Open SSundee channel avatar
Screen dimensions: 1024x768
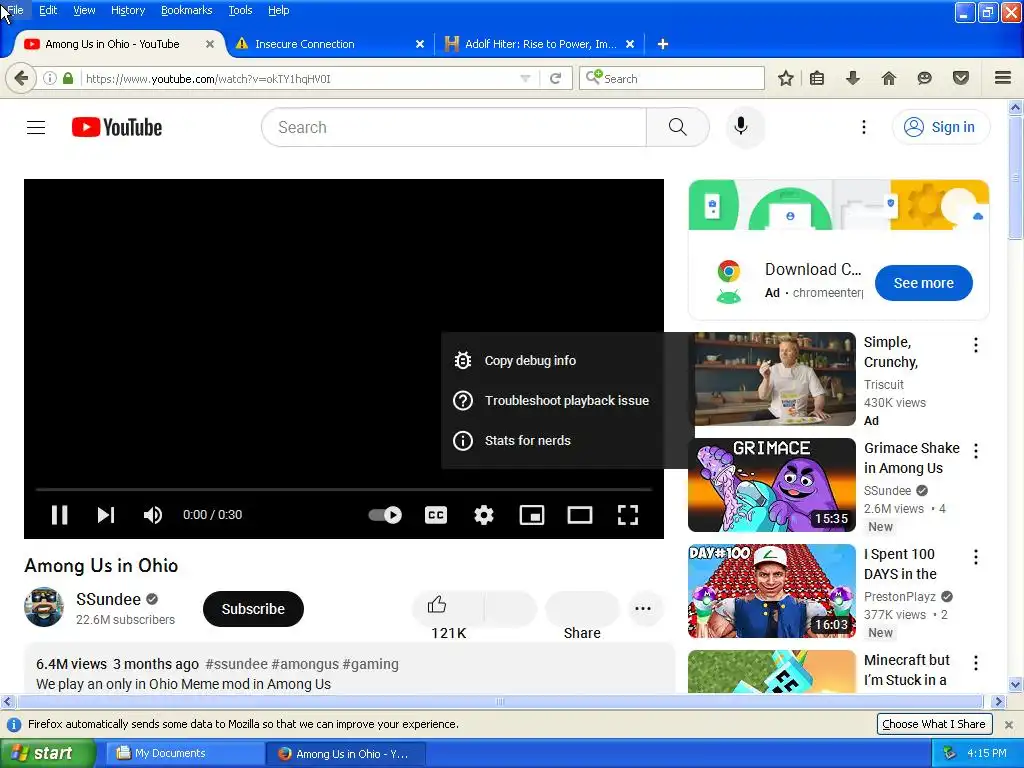click(44, 607)
